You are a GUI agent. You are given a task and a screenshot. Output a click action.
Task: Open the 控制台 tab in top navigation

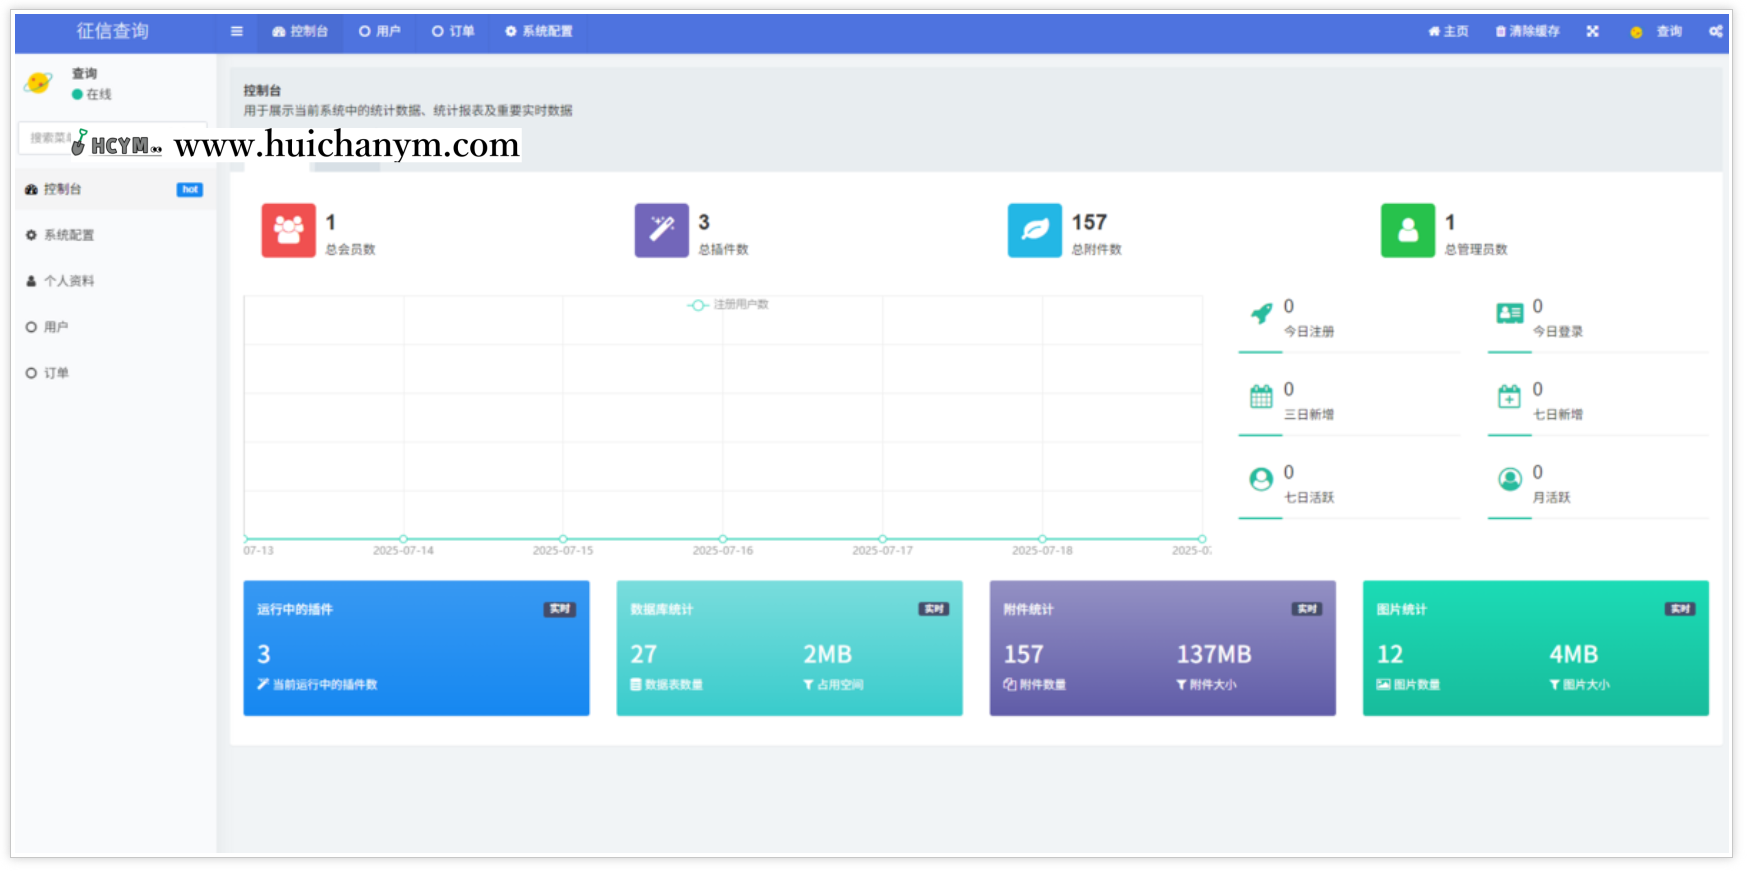pyautogui.click(x=300, y=31)
